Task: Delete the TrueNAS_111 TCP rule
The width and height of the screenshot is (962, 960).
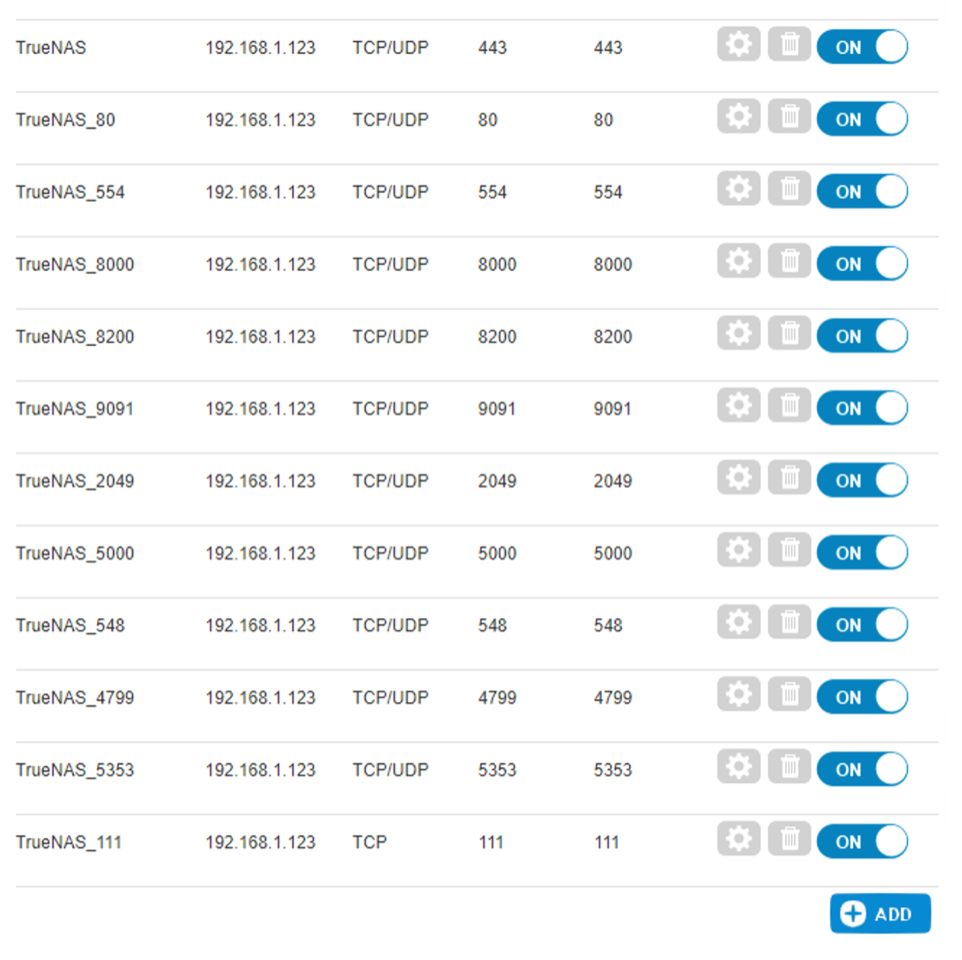Action: pyautogui.click(x=789, y=839)
